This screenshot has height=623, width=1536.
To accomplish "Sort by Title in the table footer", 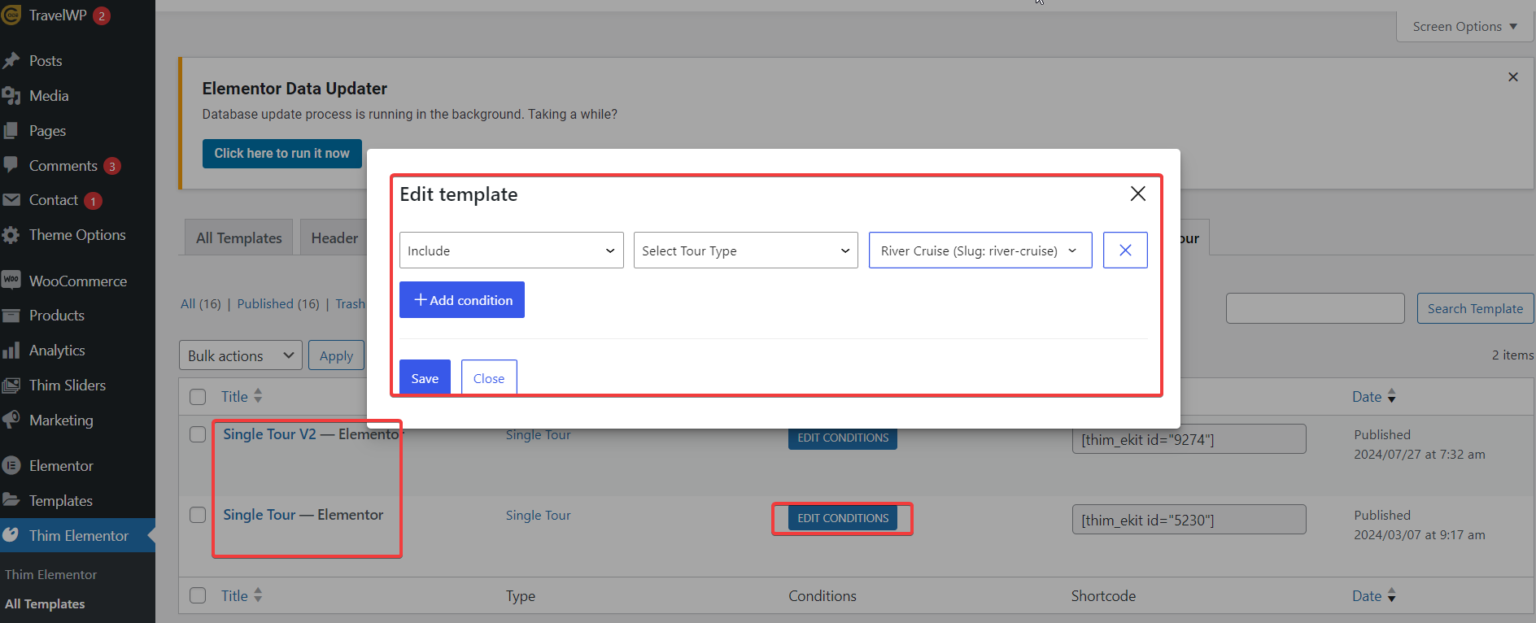I will click(243, 596).
